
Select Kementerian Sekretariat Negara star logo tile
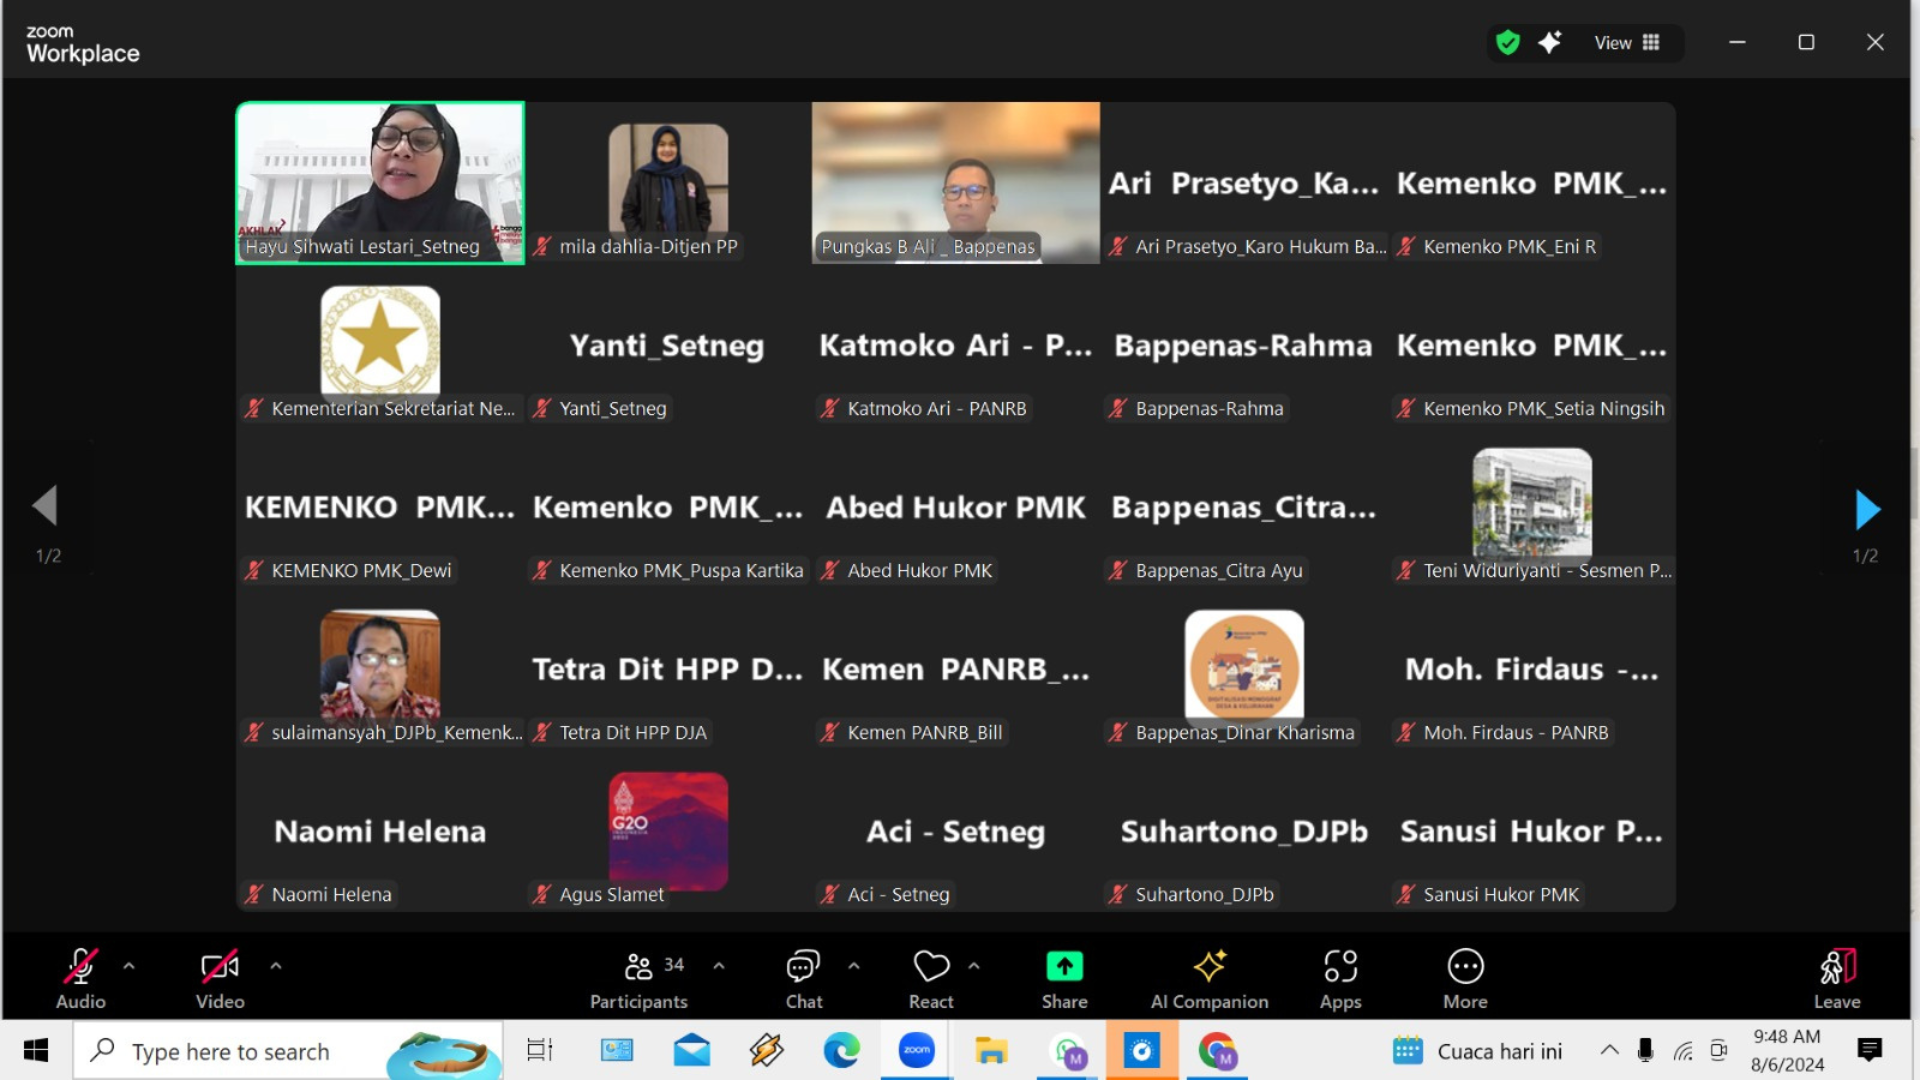click(380, 345)
